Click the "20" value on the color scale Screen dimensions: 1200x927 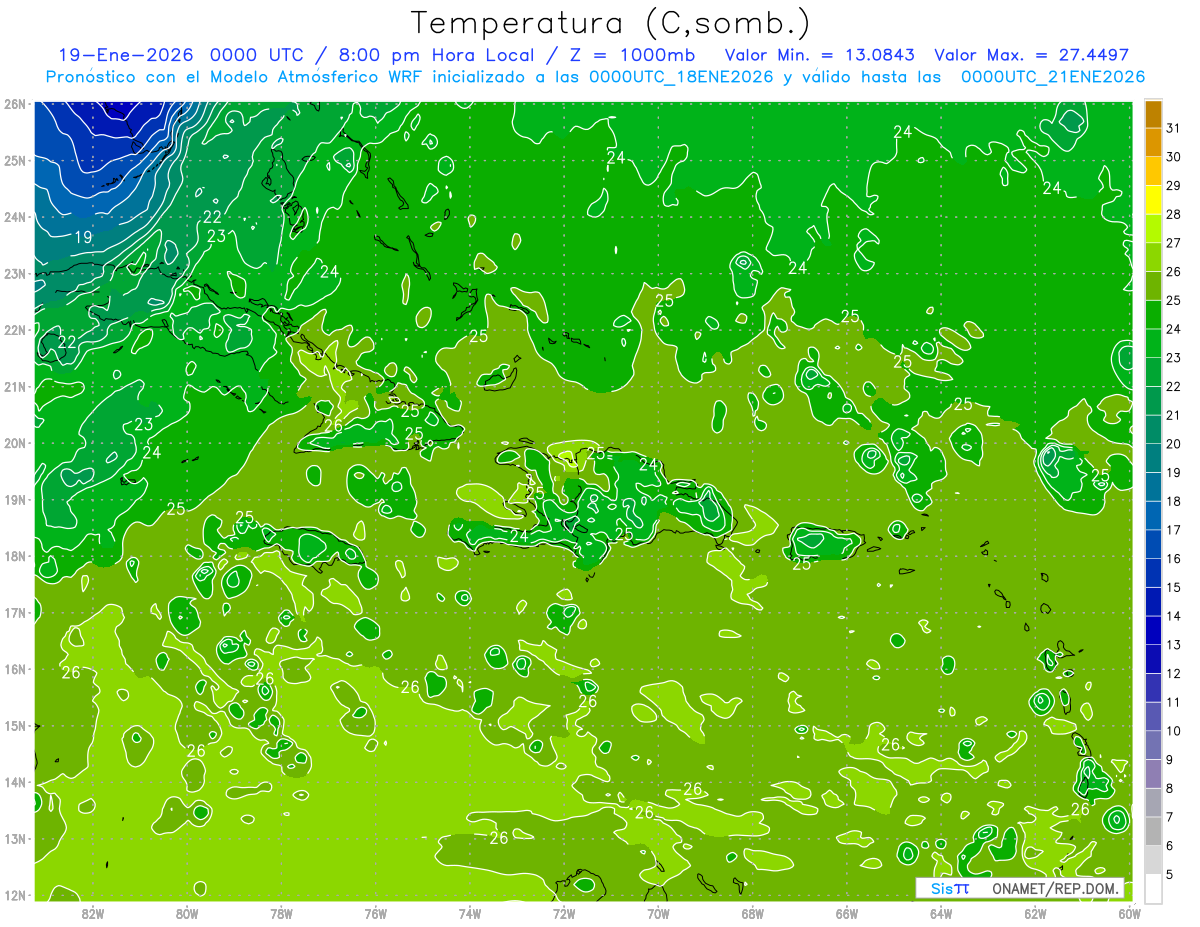pos(1174,444)
